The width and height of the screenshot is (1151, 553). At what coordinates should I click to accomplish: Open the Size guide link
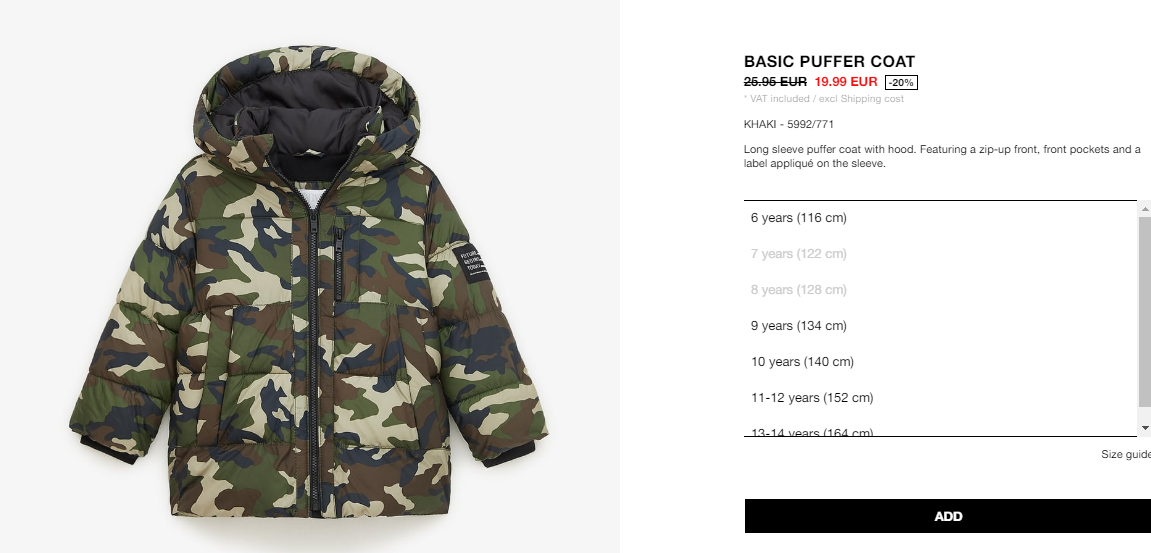(x=1126, y=455)
